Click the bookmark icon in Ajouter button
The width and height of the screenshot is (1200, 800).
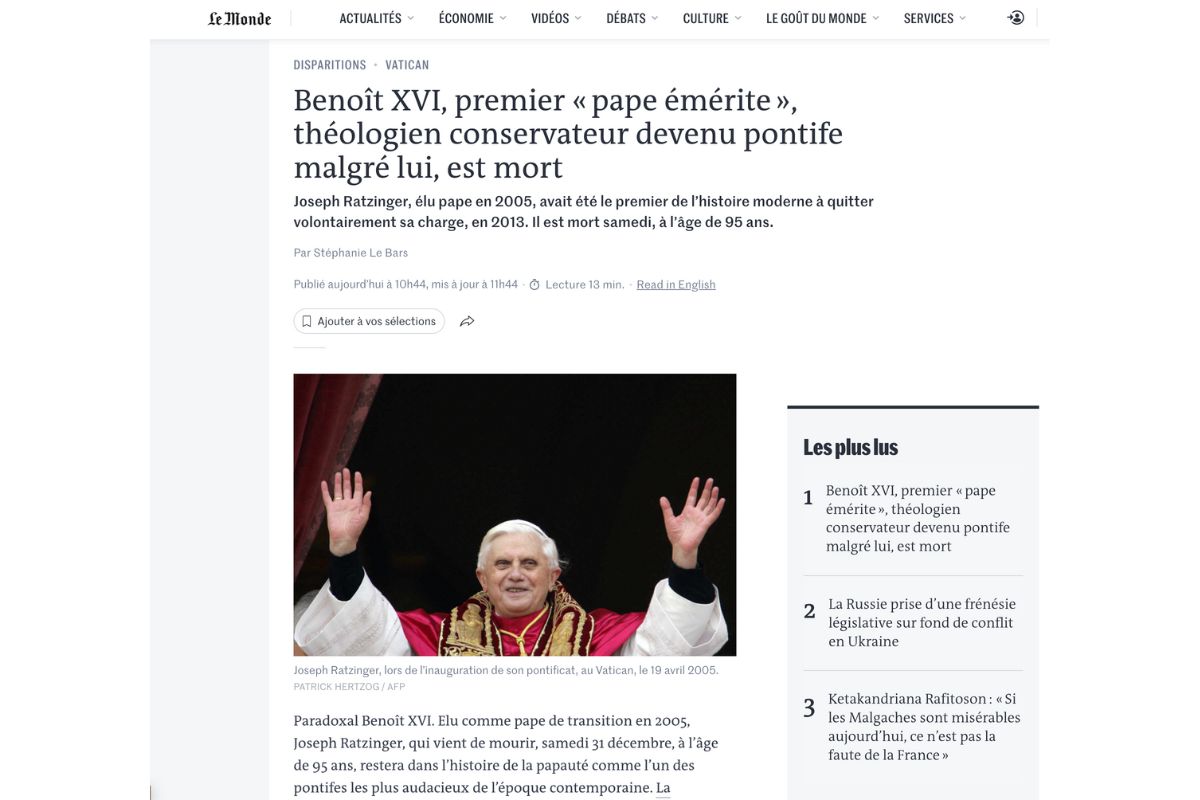(x=307, y=321)
